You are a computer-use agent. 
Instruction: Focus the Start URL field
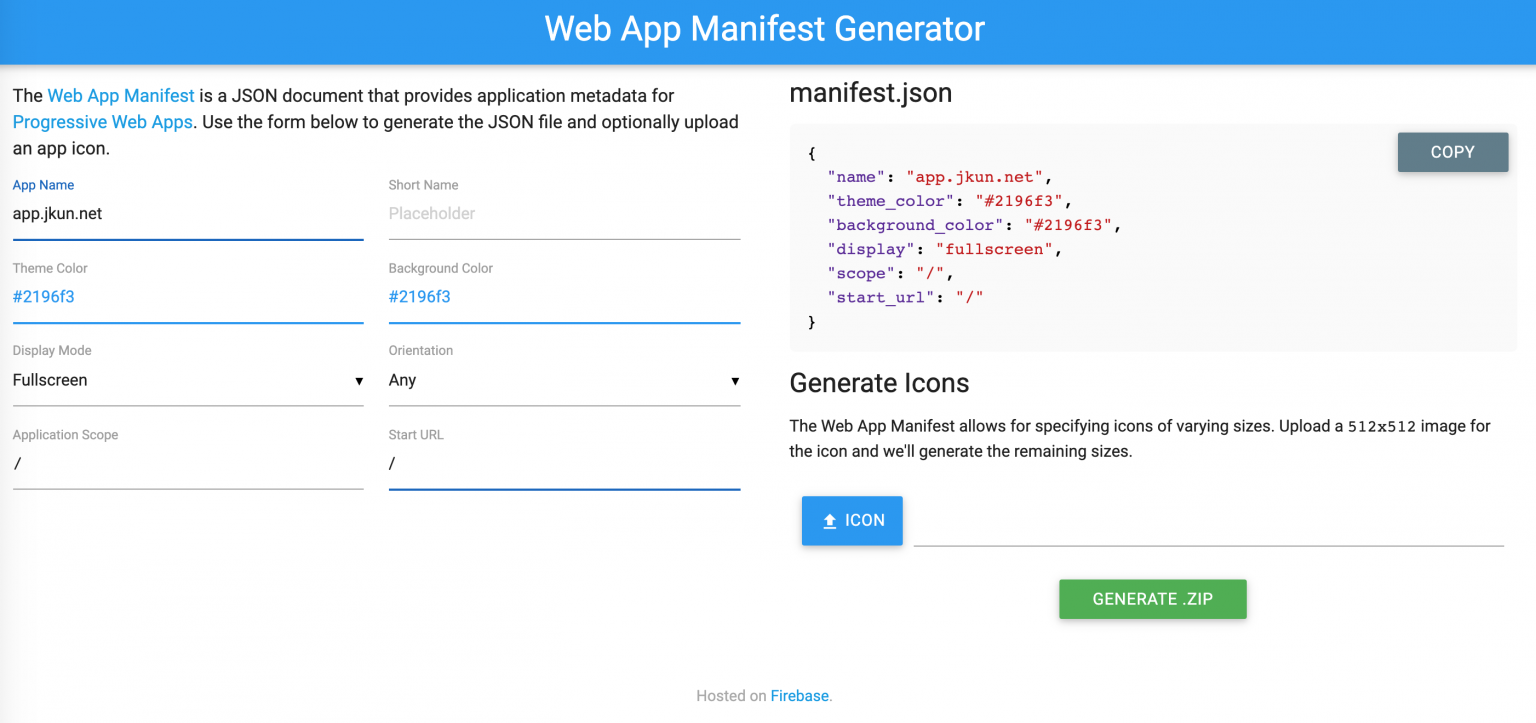(564, 463)
